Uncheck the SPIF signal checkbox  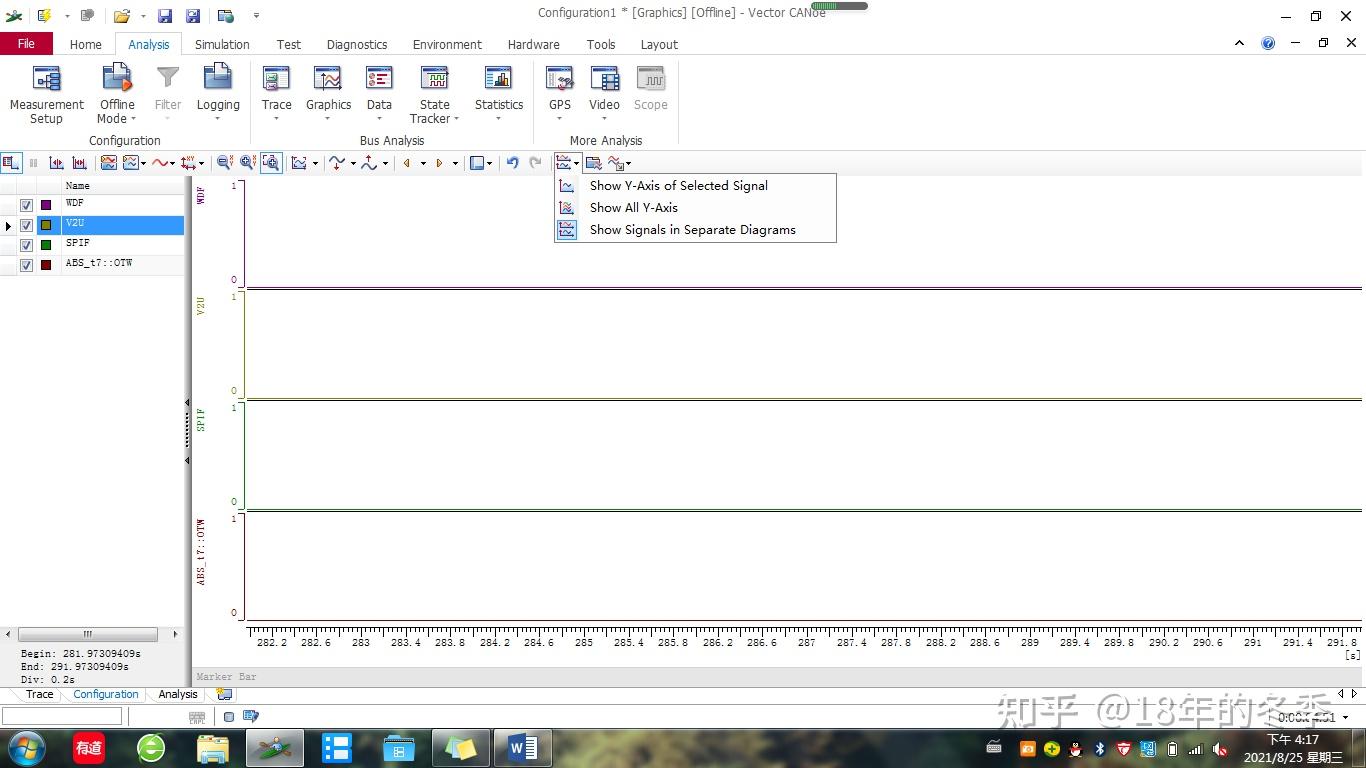point(27,245)
